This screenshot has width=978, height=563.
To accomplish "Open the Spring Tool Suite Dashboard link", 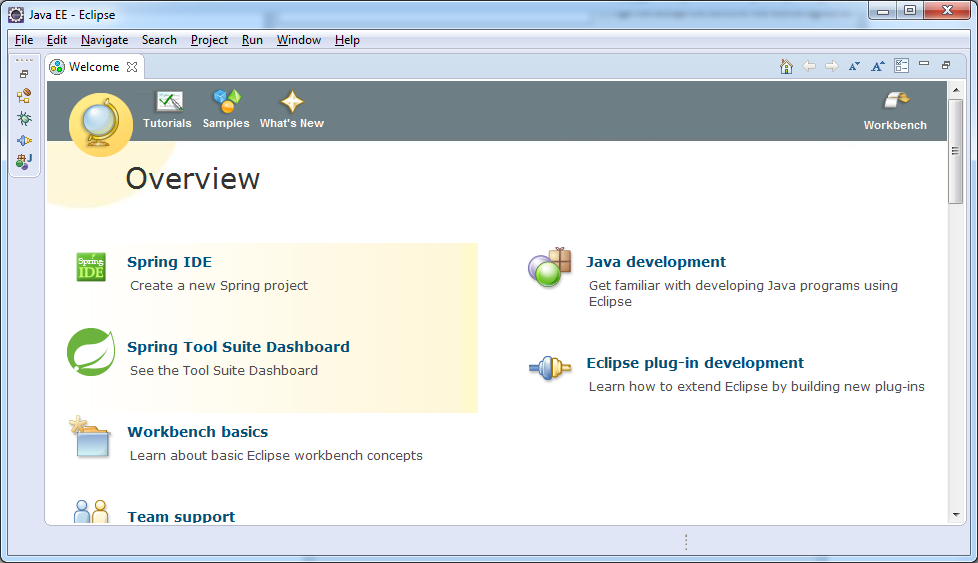I will tap(238, 347).
